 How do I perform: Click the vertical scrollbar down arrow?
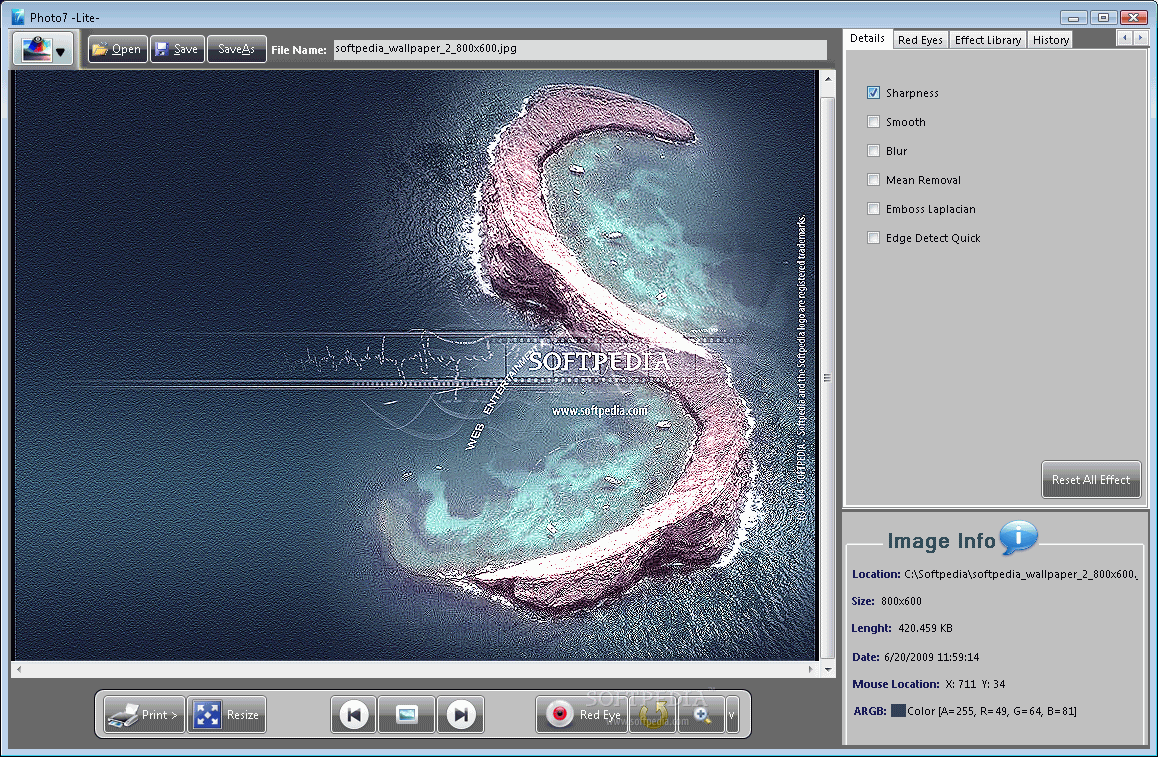[827, 669]
